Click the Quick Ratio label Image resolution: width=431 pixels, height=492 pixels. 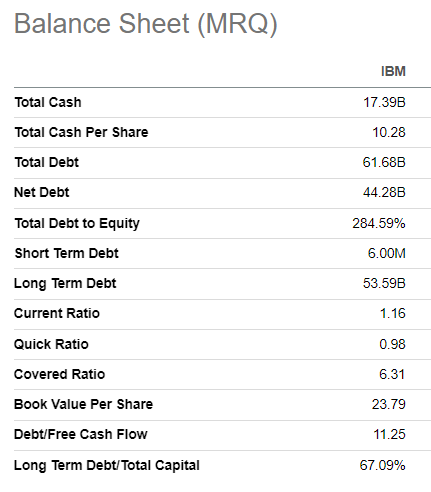pos(51,344)
